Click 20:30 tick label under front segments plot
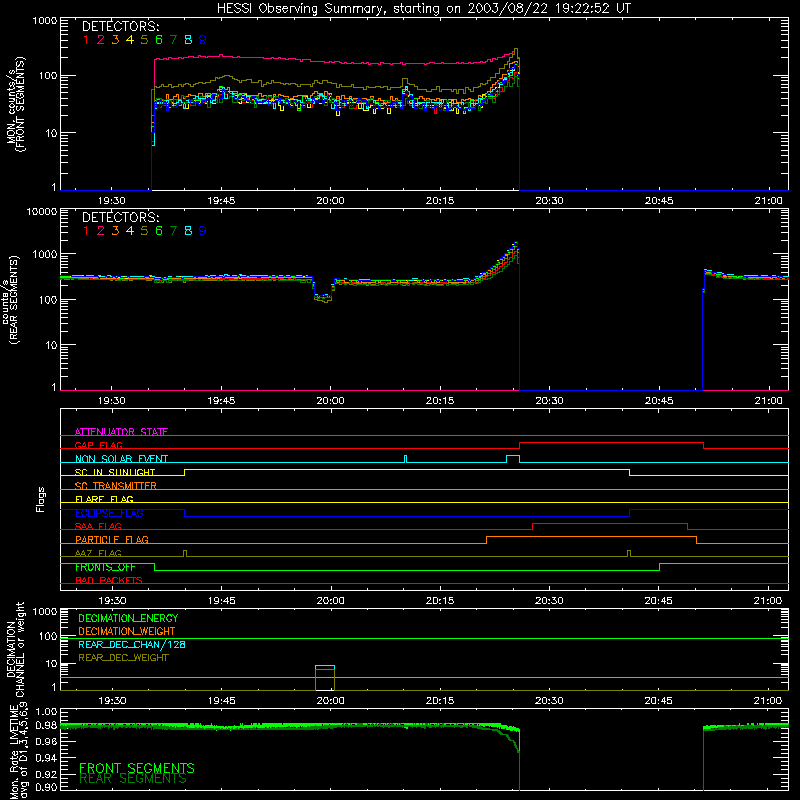 (549, 201)
